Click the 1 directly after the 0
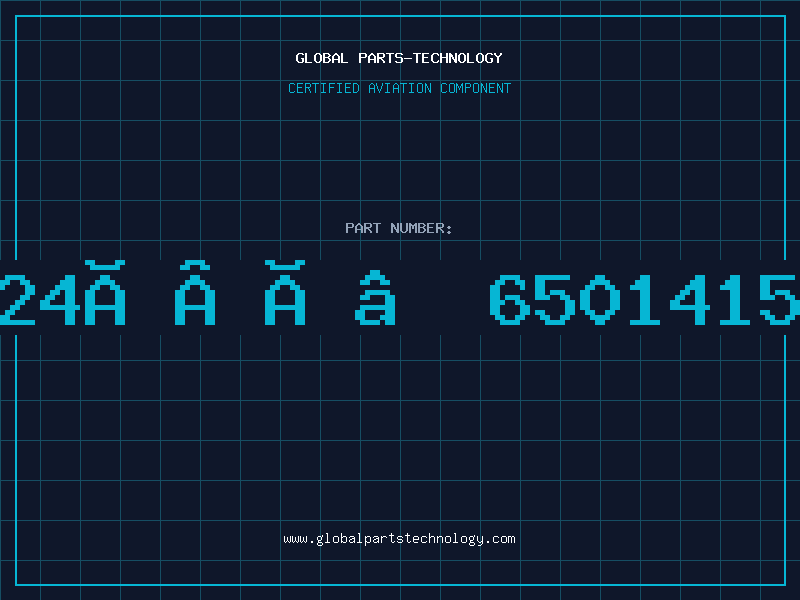The image size is (800, 600). point(645,299)
